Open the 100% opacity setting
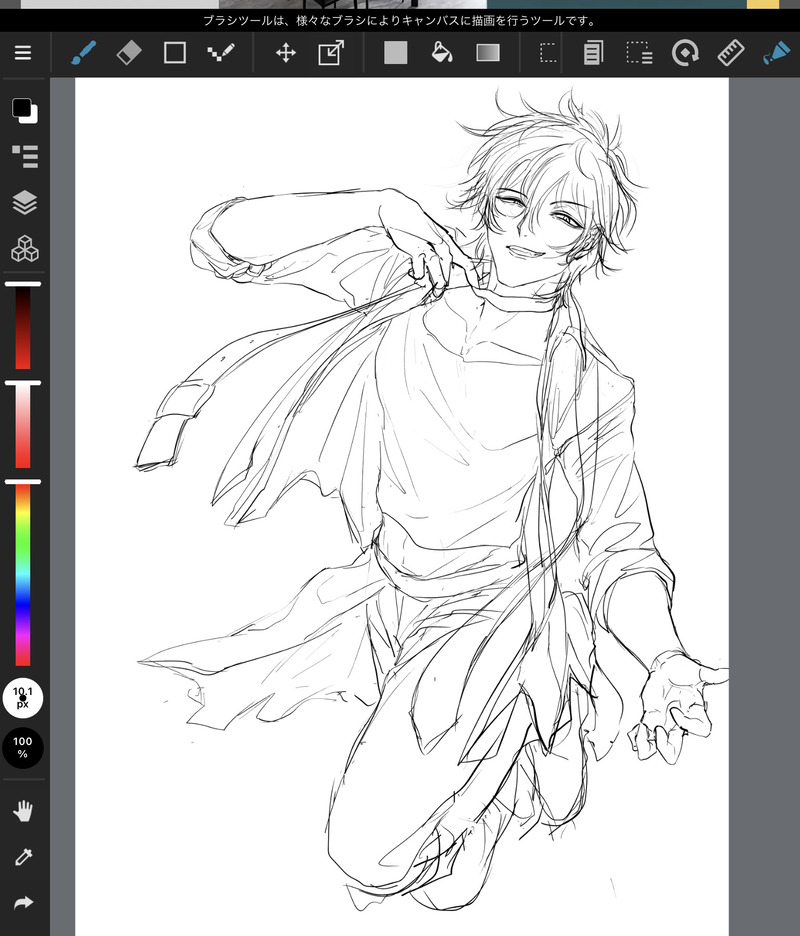 click(x=23, y=747)
